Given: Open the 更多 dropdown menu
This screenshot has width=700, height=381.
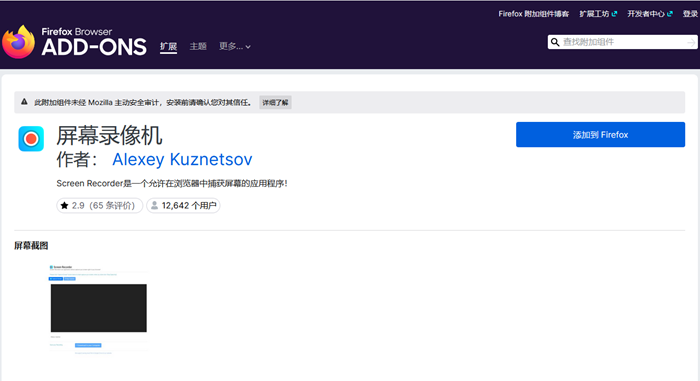Looking at the screenshot, I should (x=235, y=46).
